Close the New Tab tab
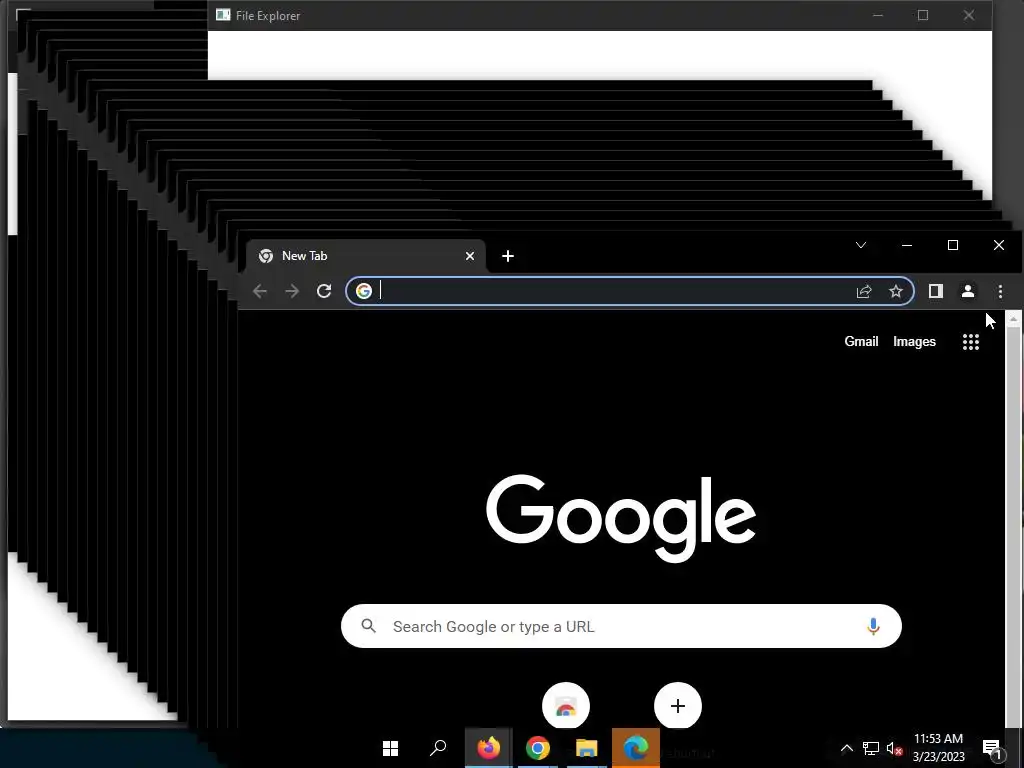This screenshot has height=768, width=1024. tap(470, 256)
